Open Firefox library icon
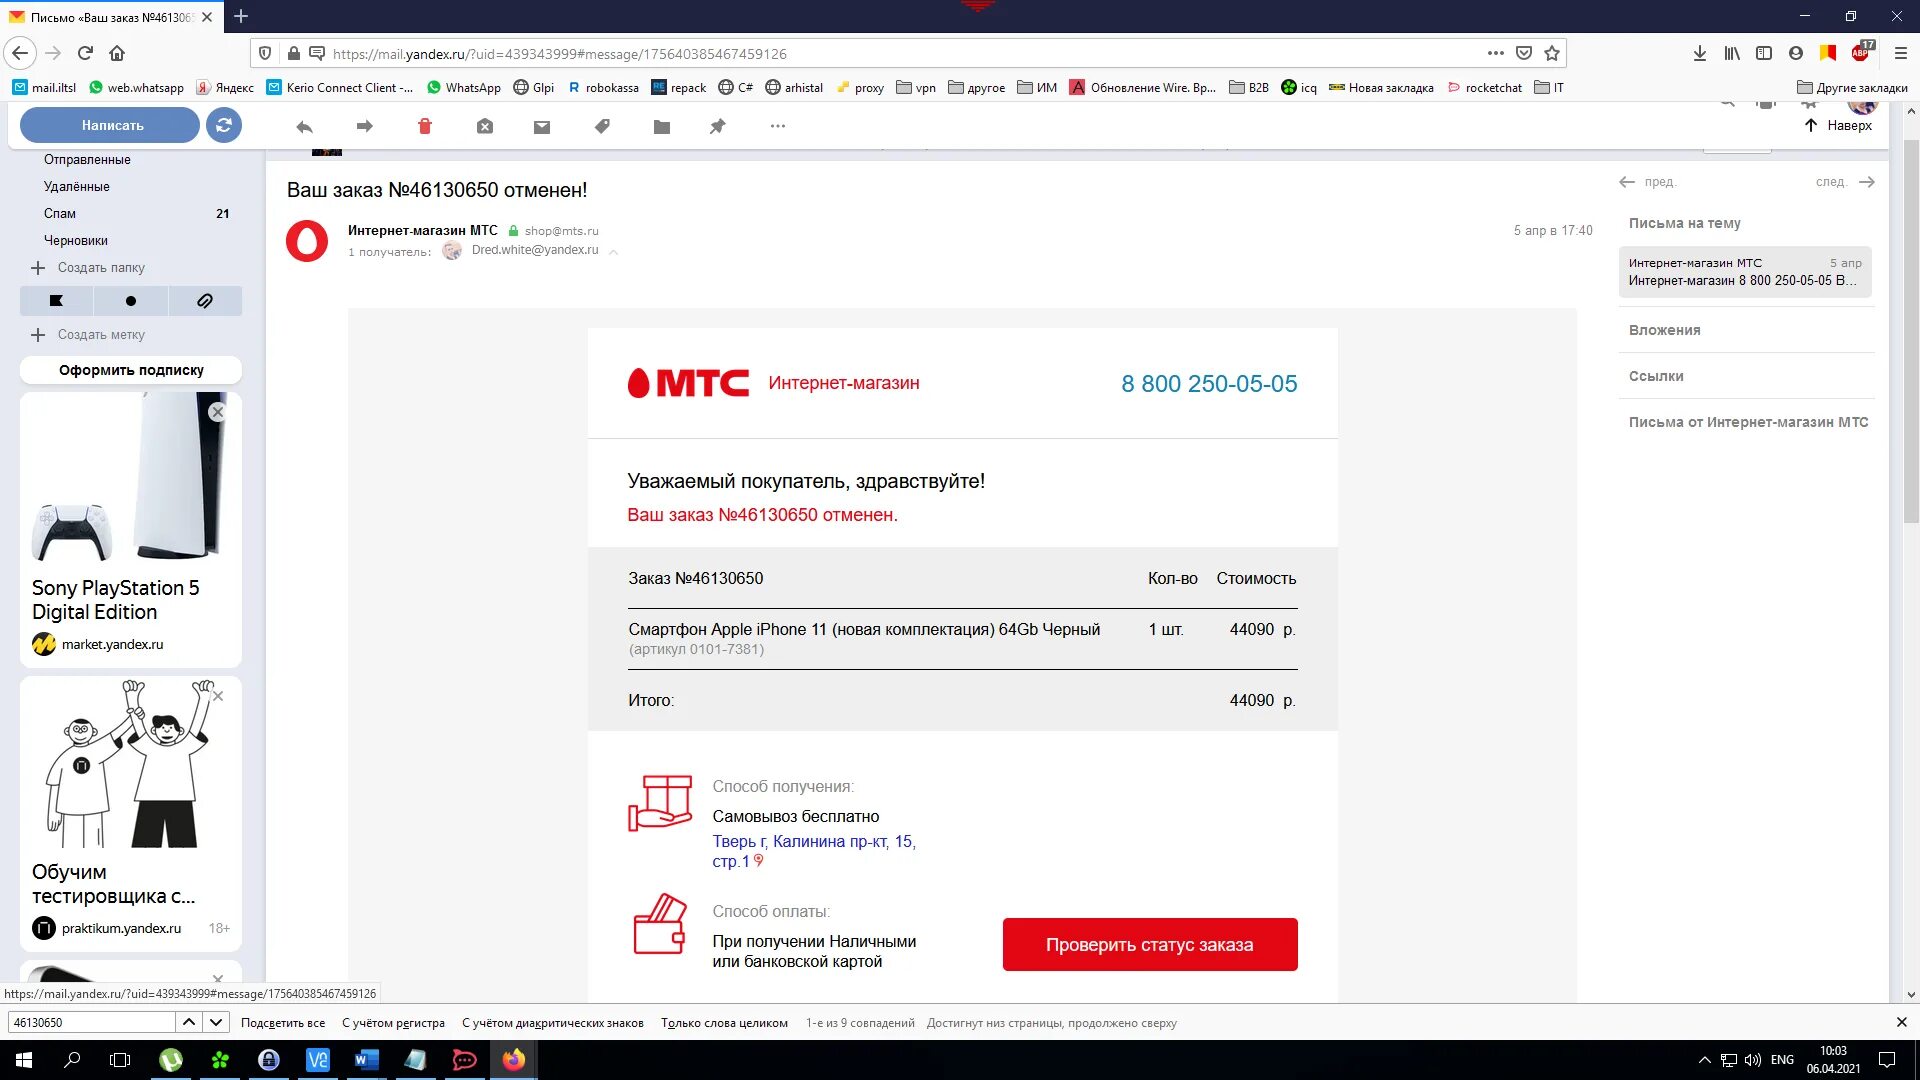The image size is (1920, 1080). pos(1732,53)
